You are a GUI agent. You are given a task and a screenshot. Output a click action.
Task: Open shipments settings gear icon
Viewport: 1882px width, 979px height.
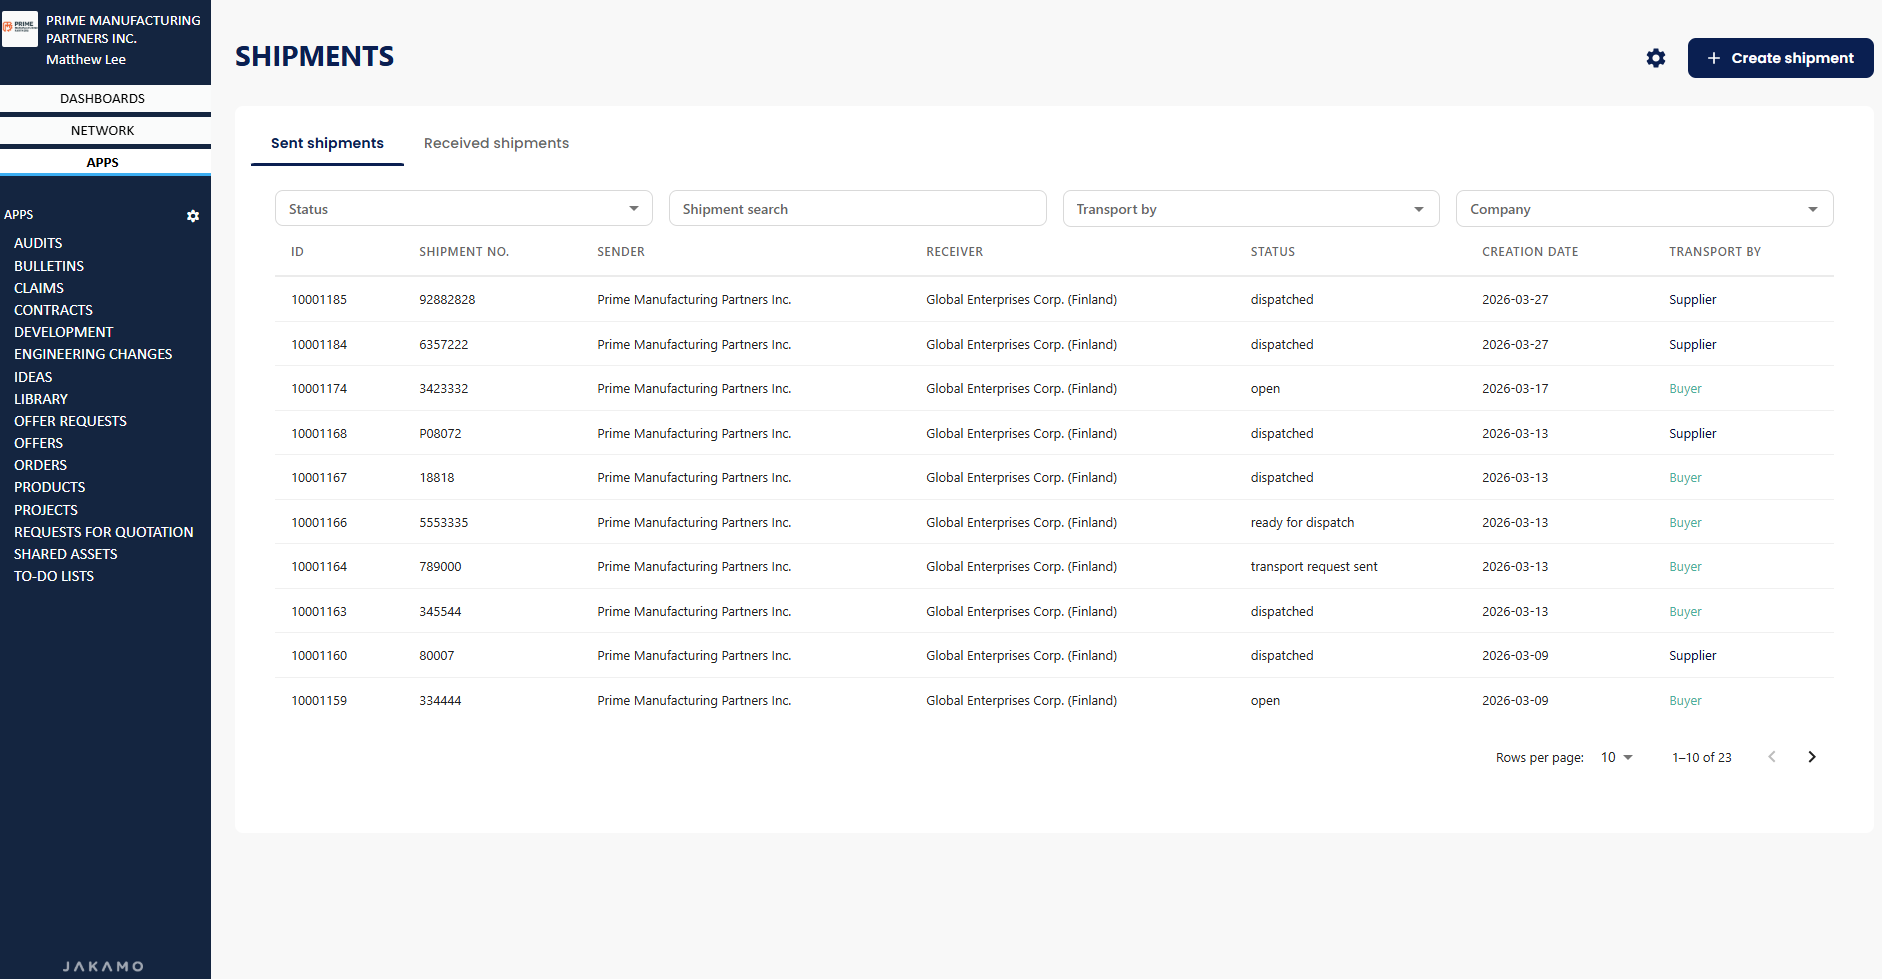[x=1656, y=58]
